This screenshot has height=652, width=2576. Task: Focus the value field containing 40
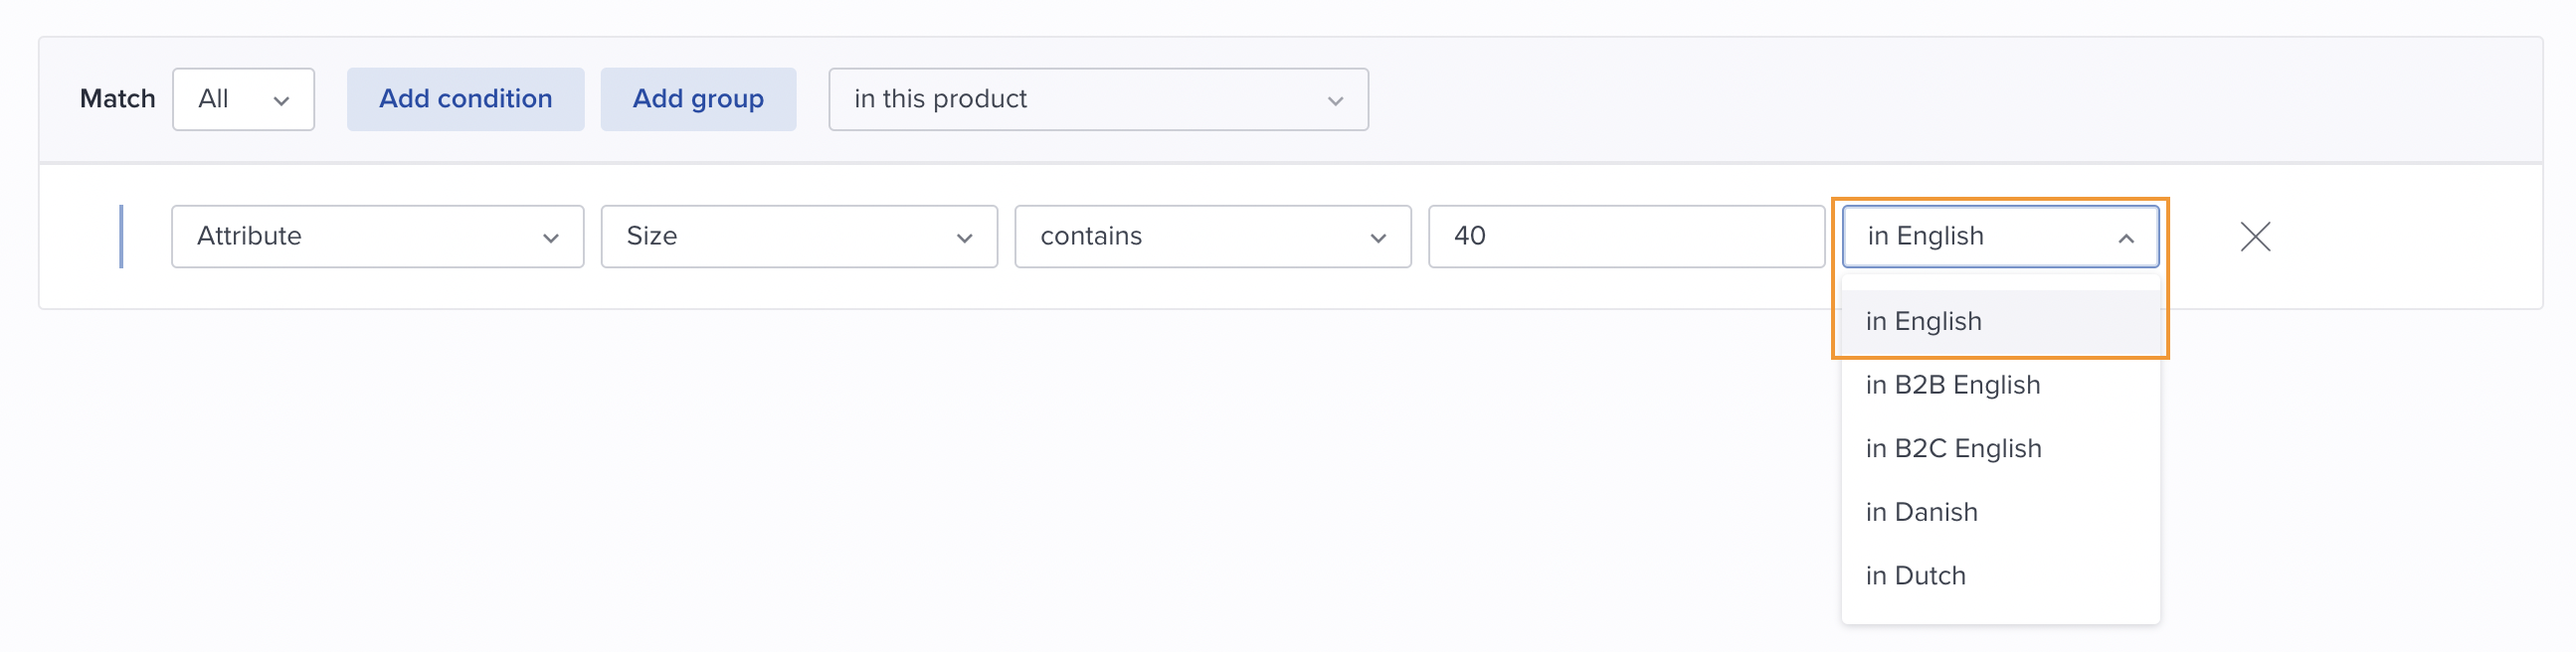click(x=1626, y=236)
